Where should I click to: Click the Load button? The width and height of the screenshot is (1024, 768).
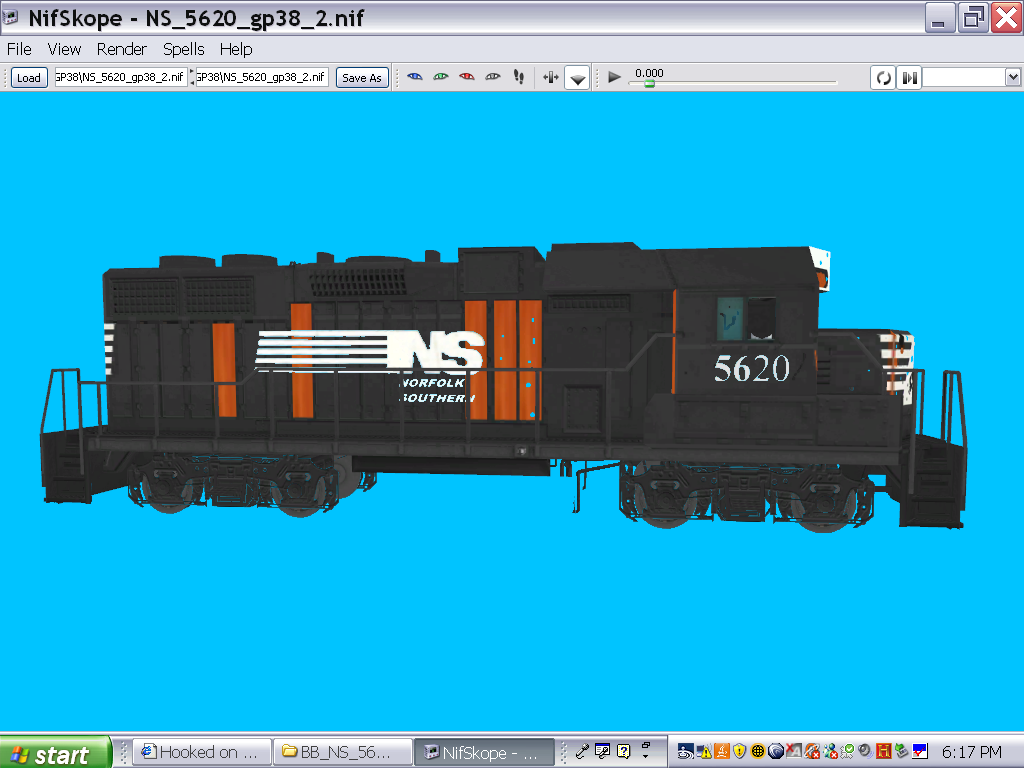tap(29, 78)
